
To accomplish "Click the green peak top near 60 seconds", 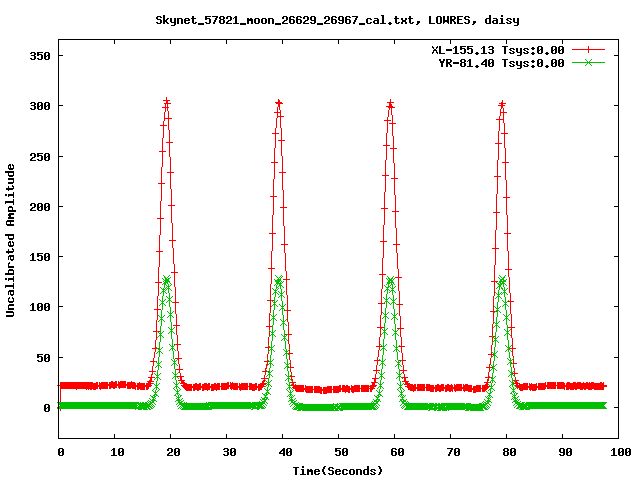I will click(391, 280).
